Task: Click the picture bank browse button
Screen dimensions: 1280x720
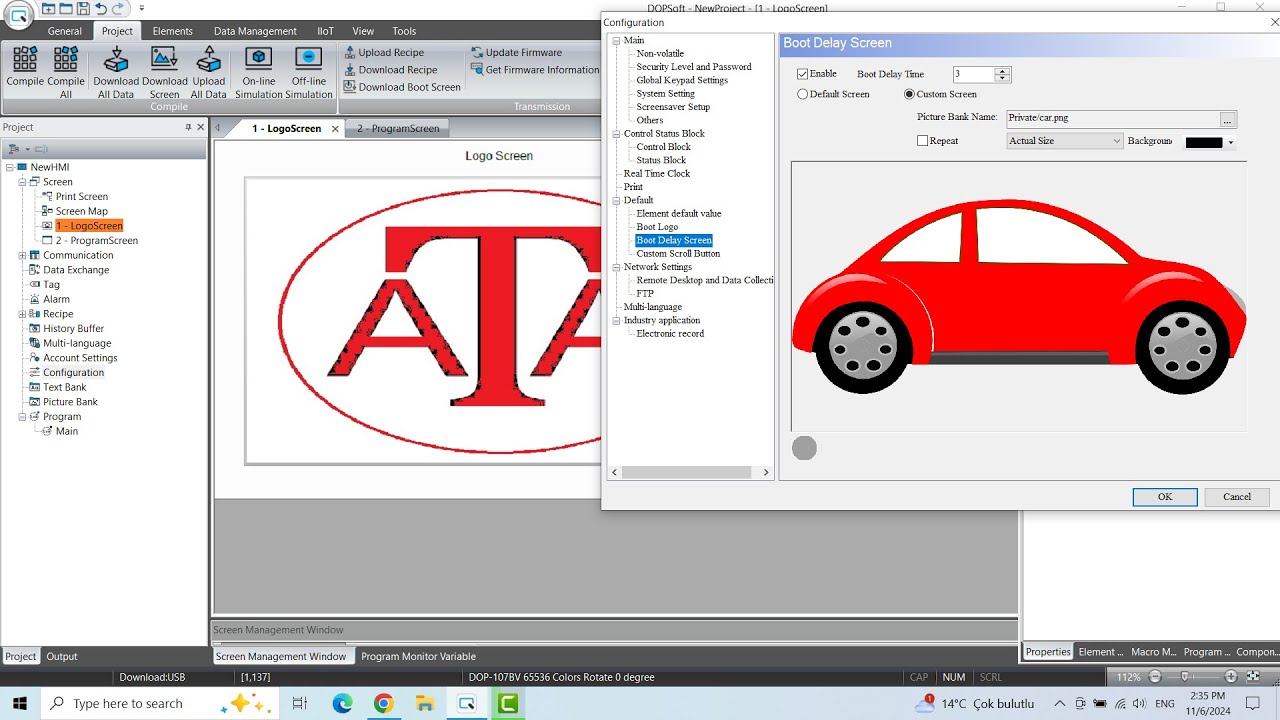Action: coord(1228,119)
